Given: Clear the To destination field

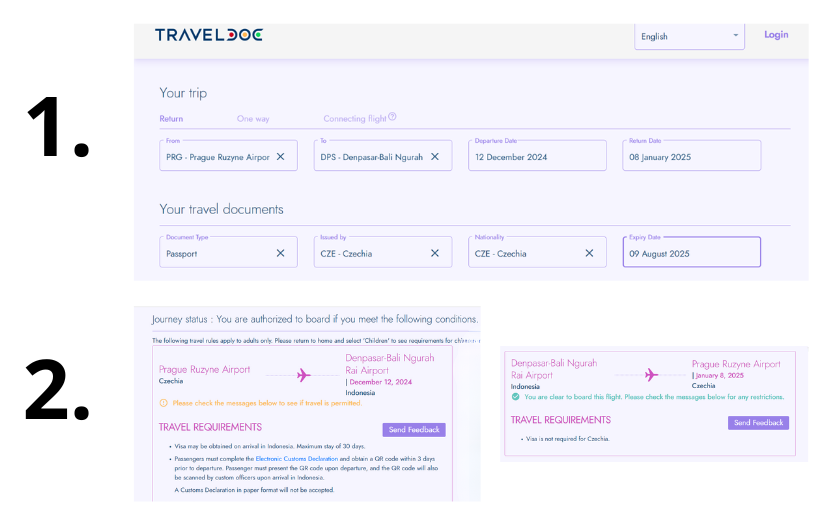Looking at the screenshot, I should point(435,157).
